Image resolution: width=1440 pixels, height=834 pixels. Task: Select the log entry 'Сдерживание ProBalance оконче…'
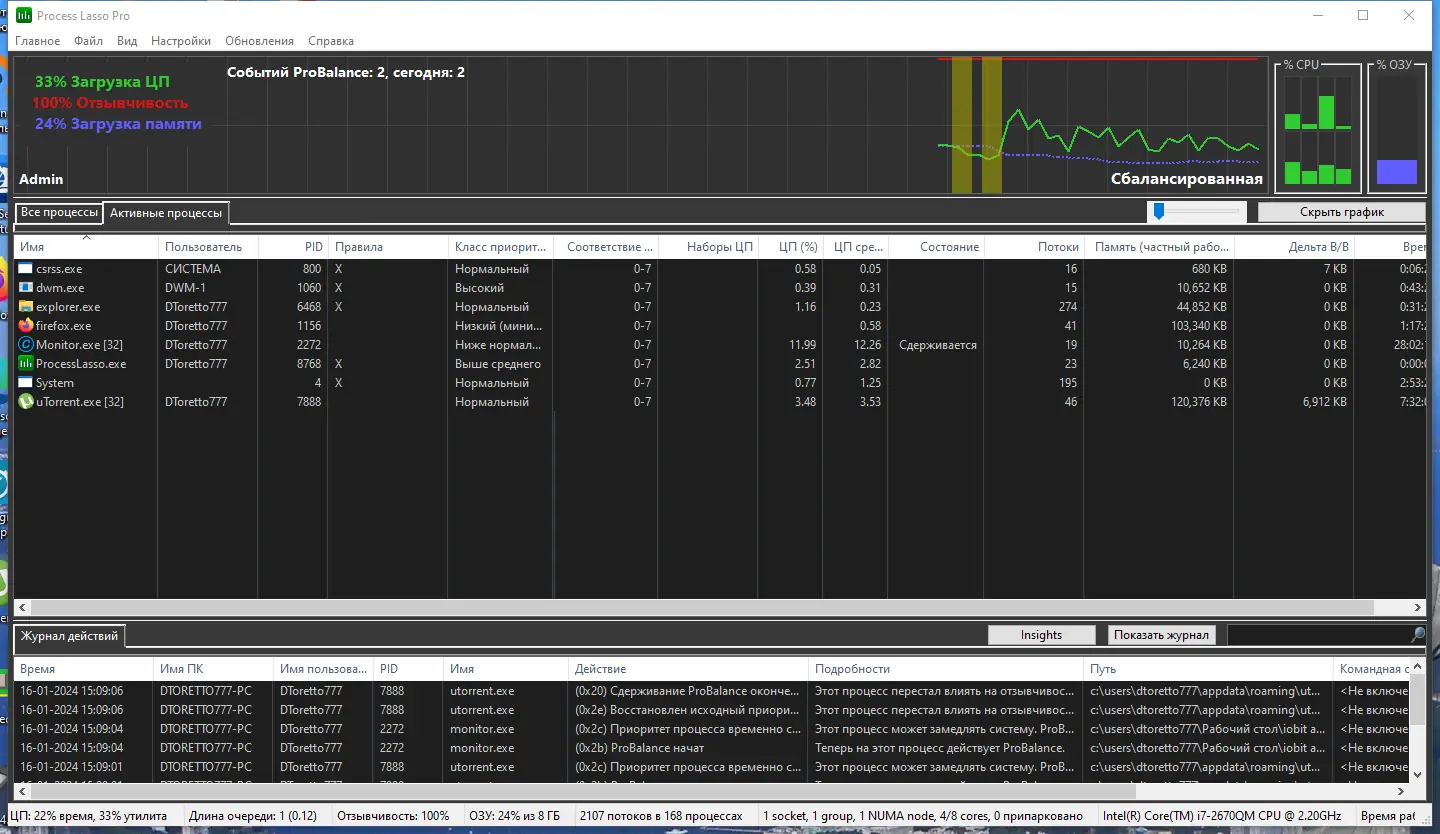pyautogui.click(x=712, y=691)
